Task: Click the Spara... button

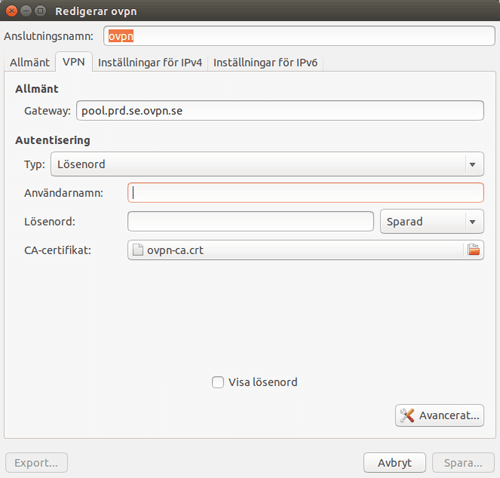Action: coord(463,463)
